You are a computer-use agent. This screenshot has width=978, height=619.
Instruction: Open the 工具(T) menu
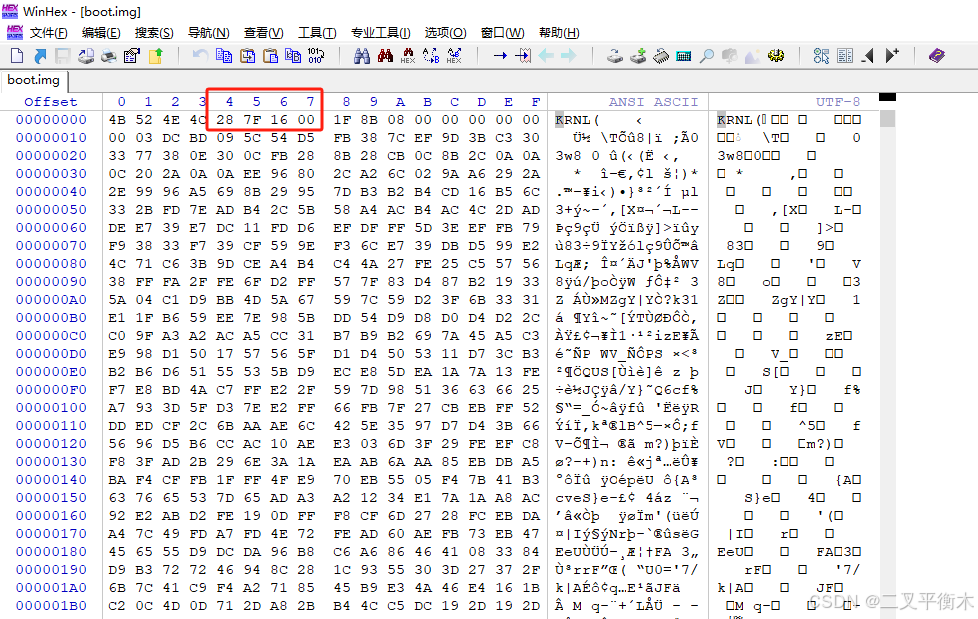317,33
